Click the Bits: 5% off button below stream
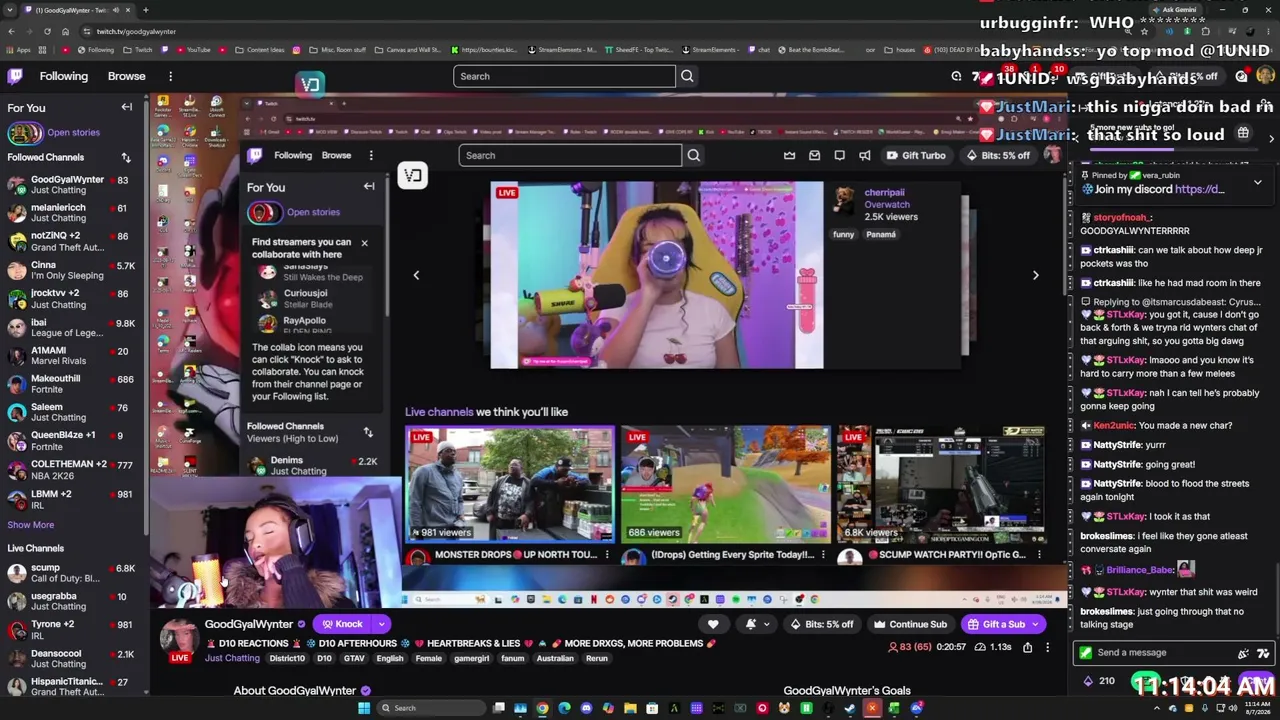Image resolution: width=1280 pixels, height=720 pixels. tap(822, 624)
